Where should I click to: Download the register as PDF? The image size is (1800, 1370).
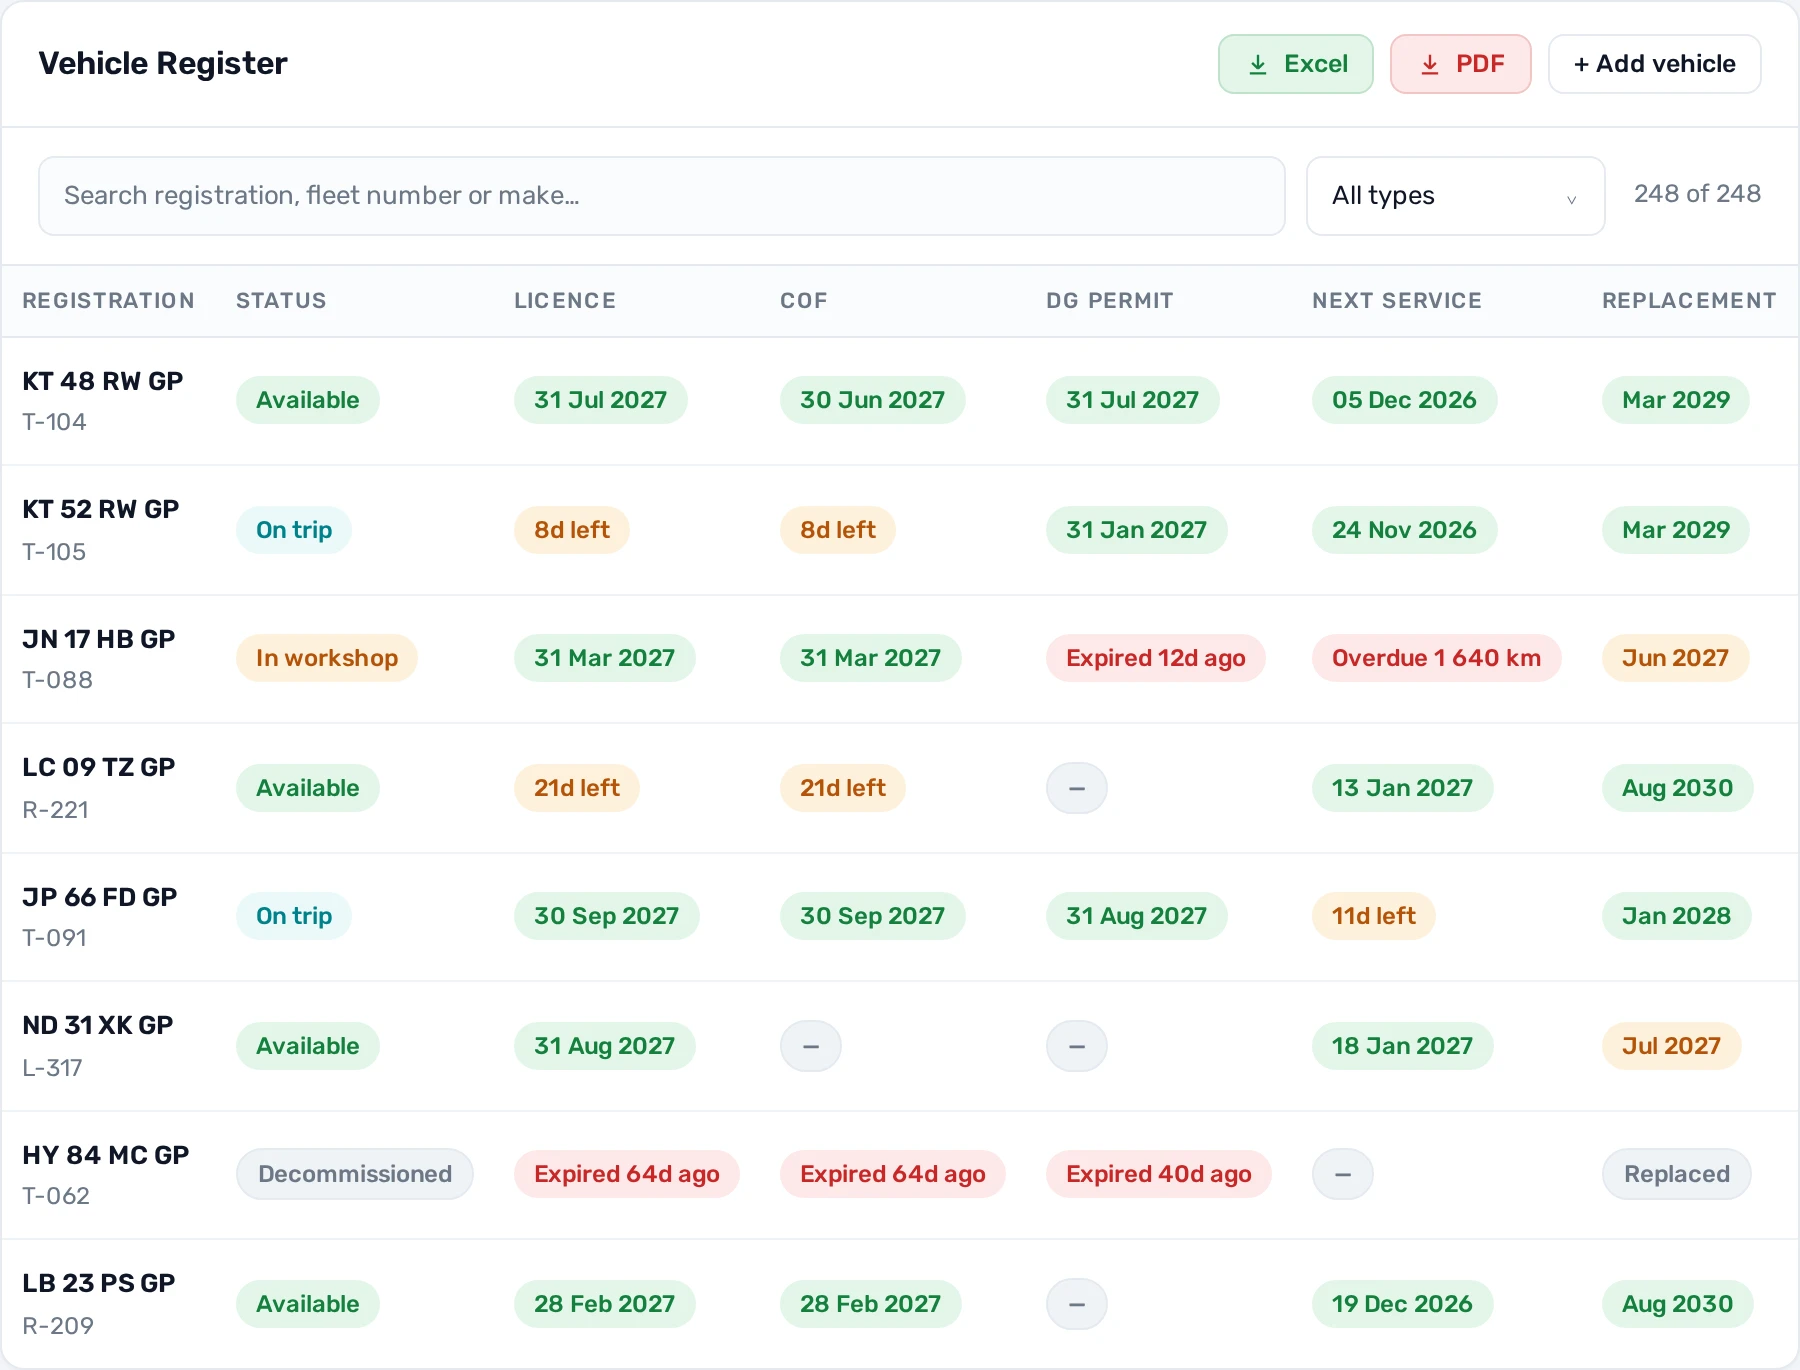click(1460, 64)
